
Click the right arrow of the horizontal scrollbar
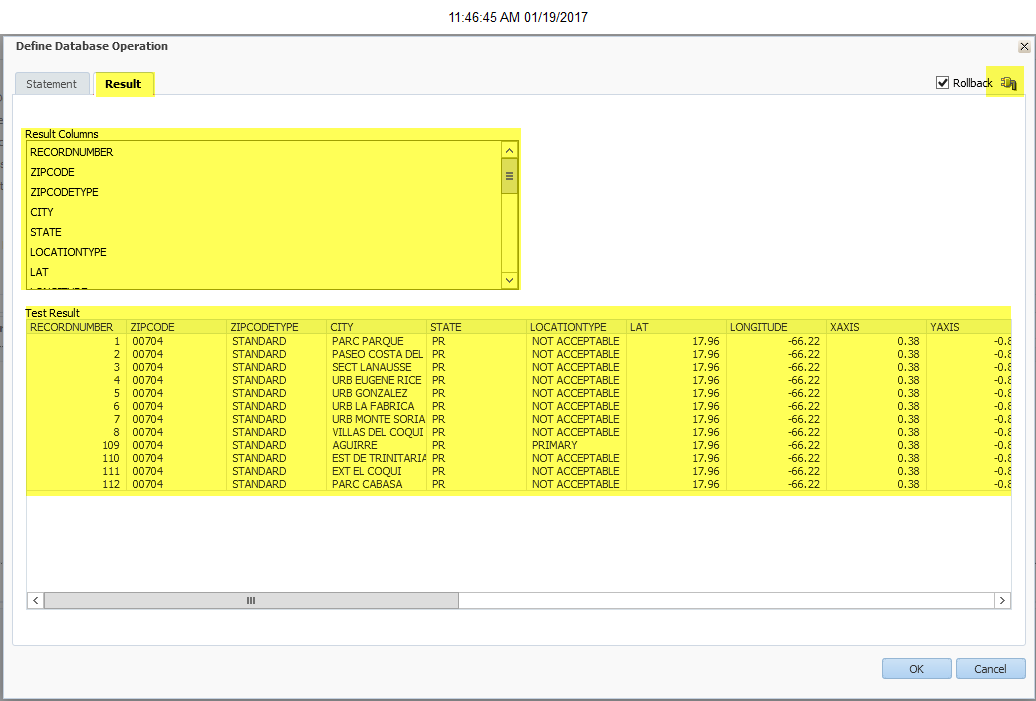(x=1003, y=600)
